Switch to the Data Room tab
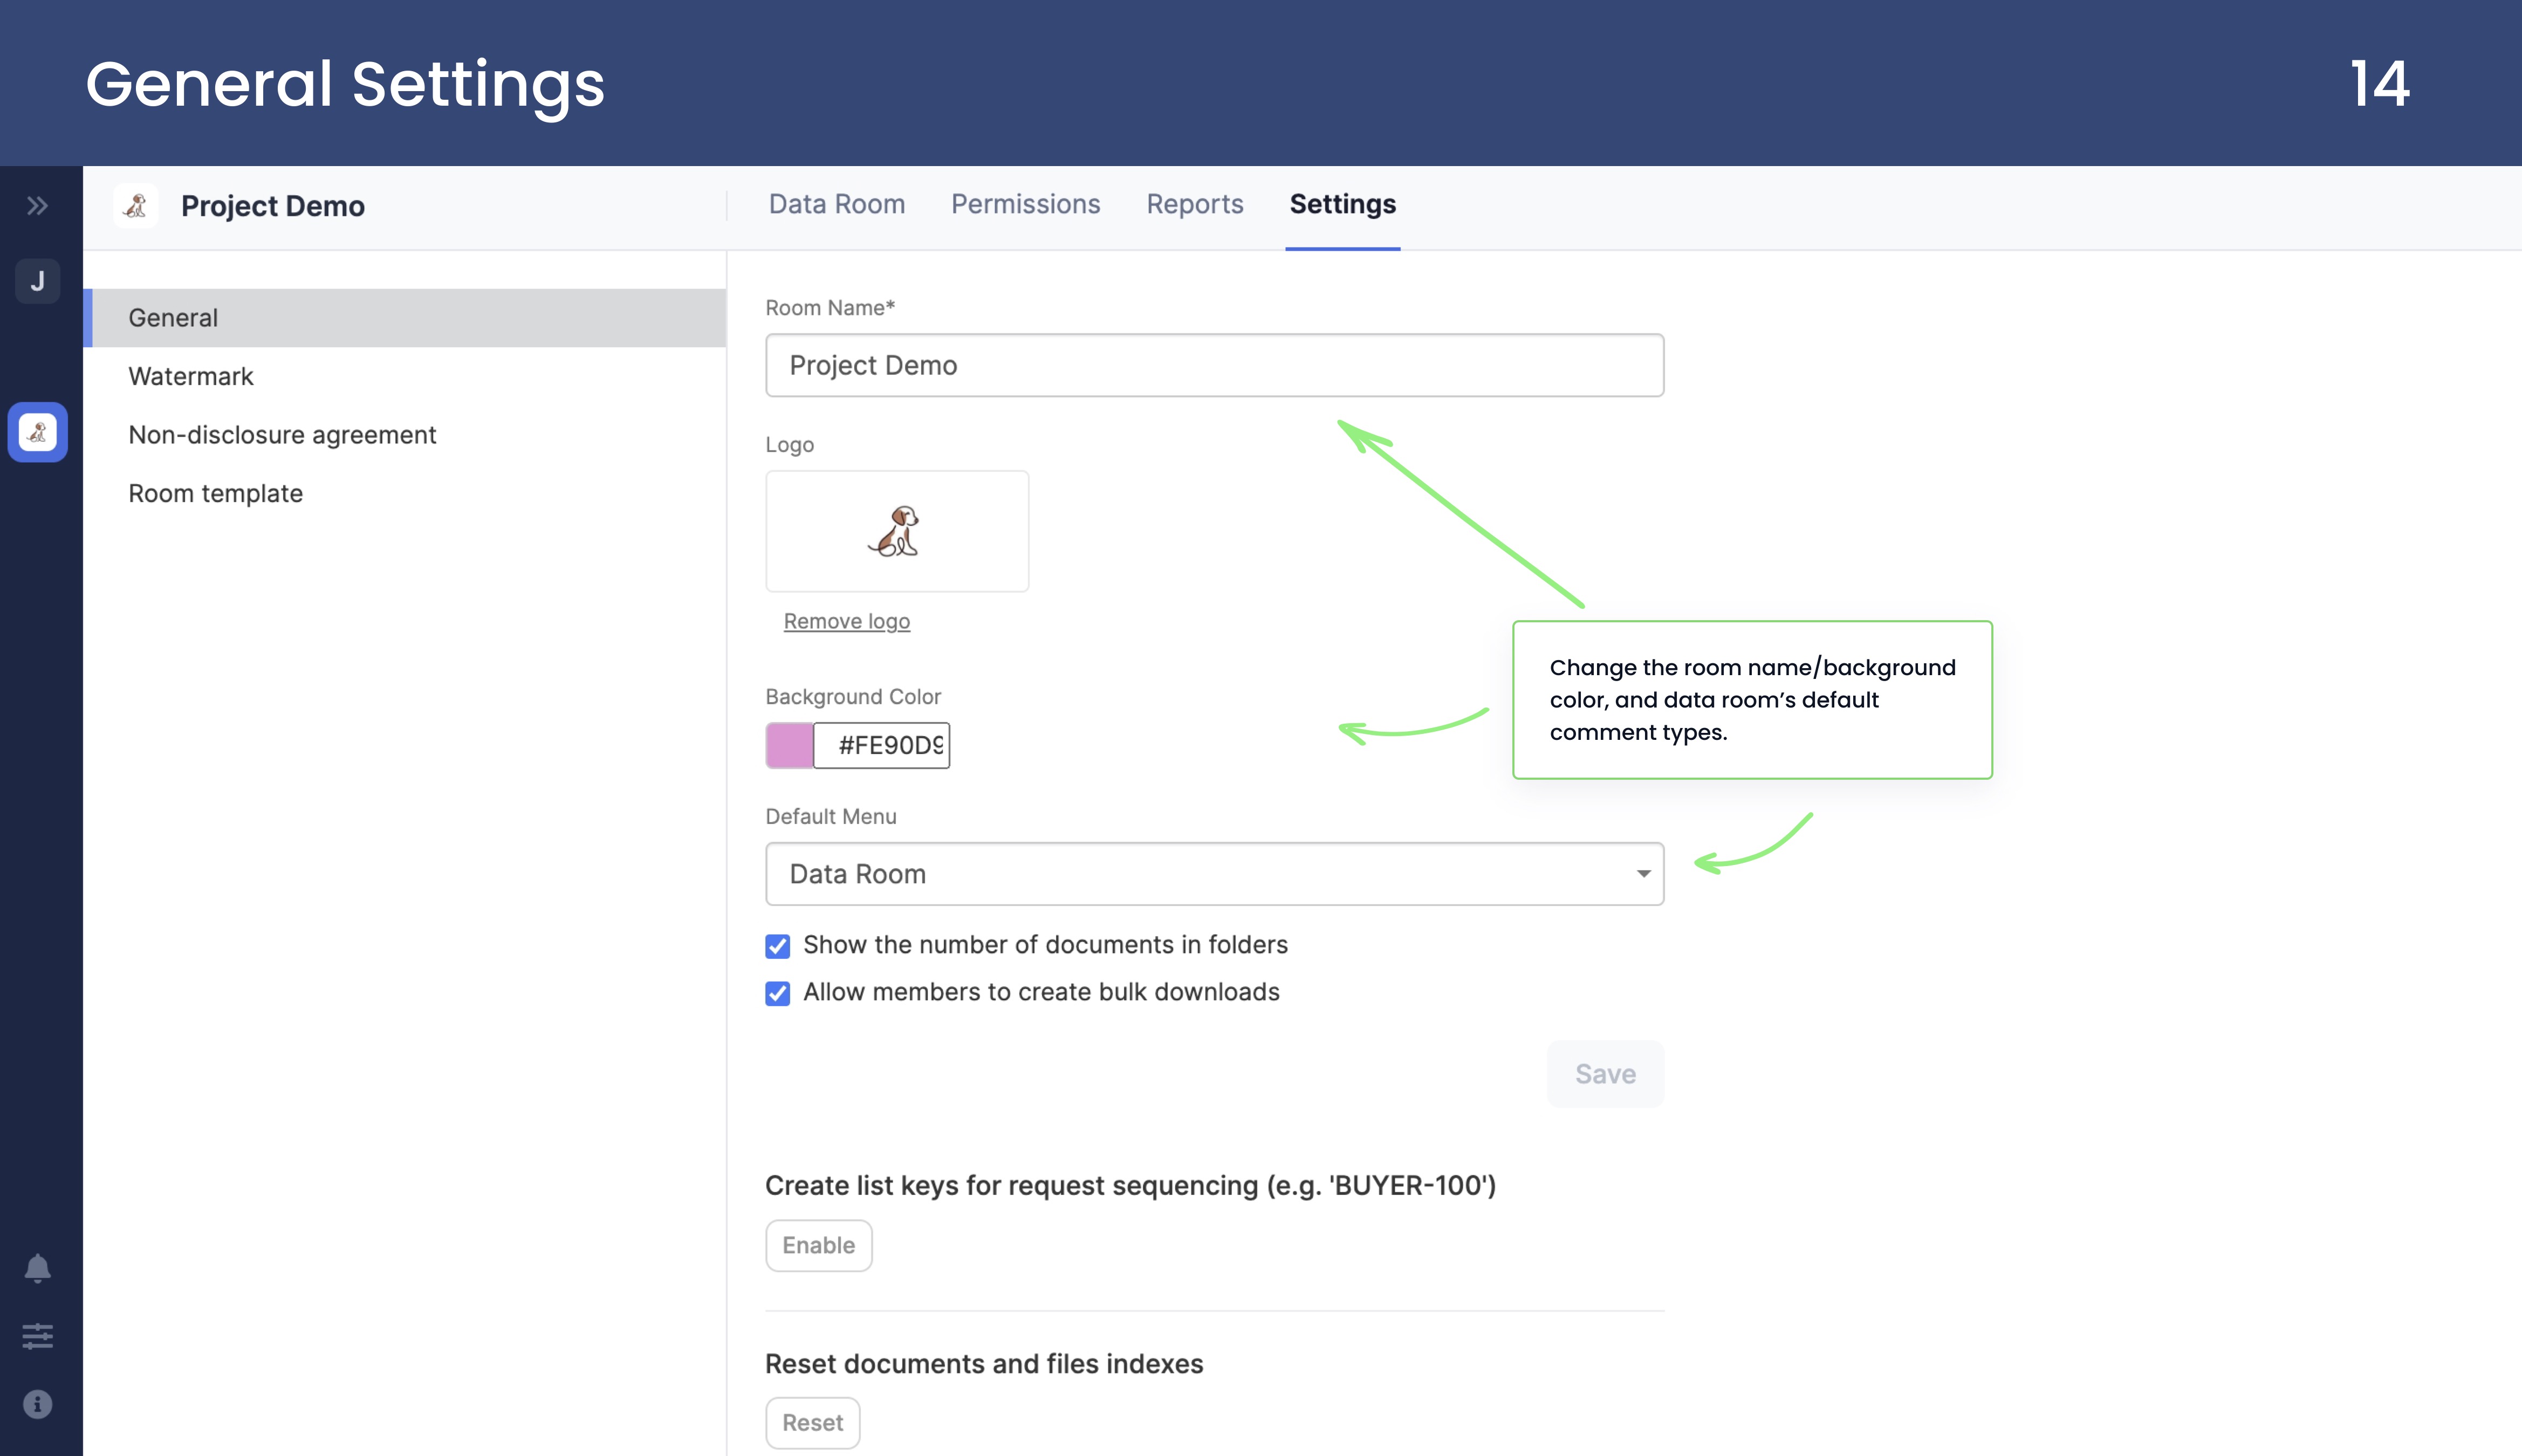The height and width of the screenshot is (1456, 2522). [836, 204]
